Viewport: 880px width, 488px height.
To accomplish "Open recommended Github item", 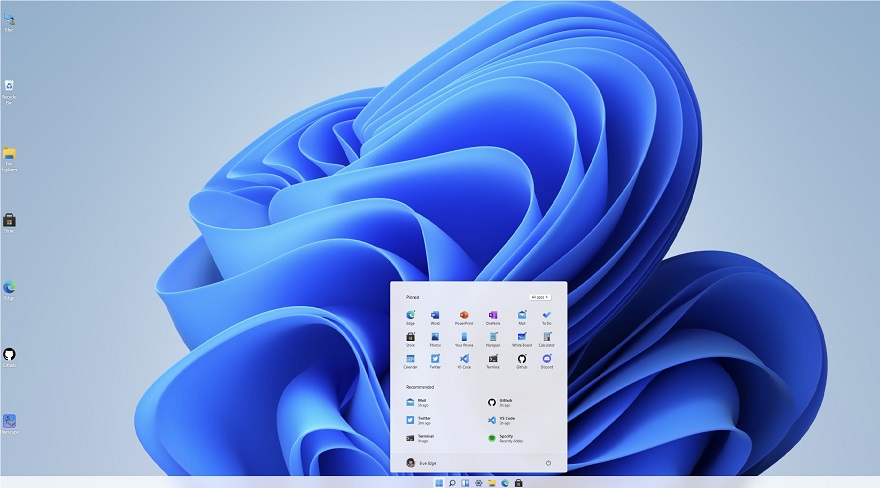I will click(499, 403).
